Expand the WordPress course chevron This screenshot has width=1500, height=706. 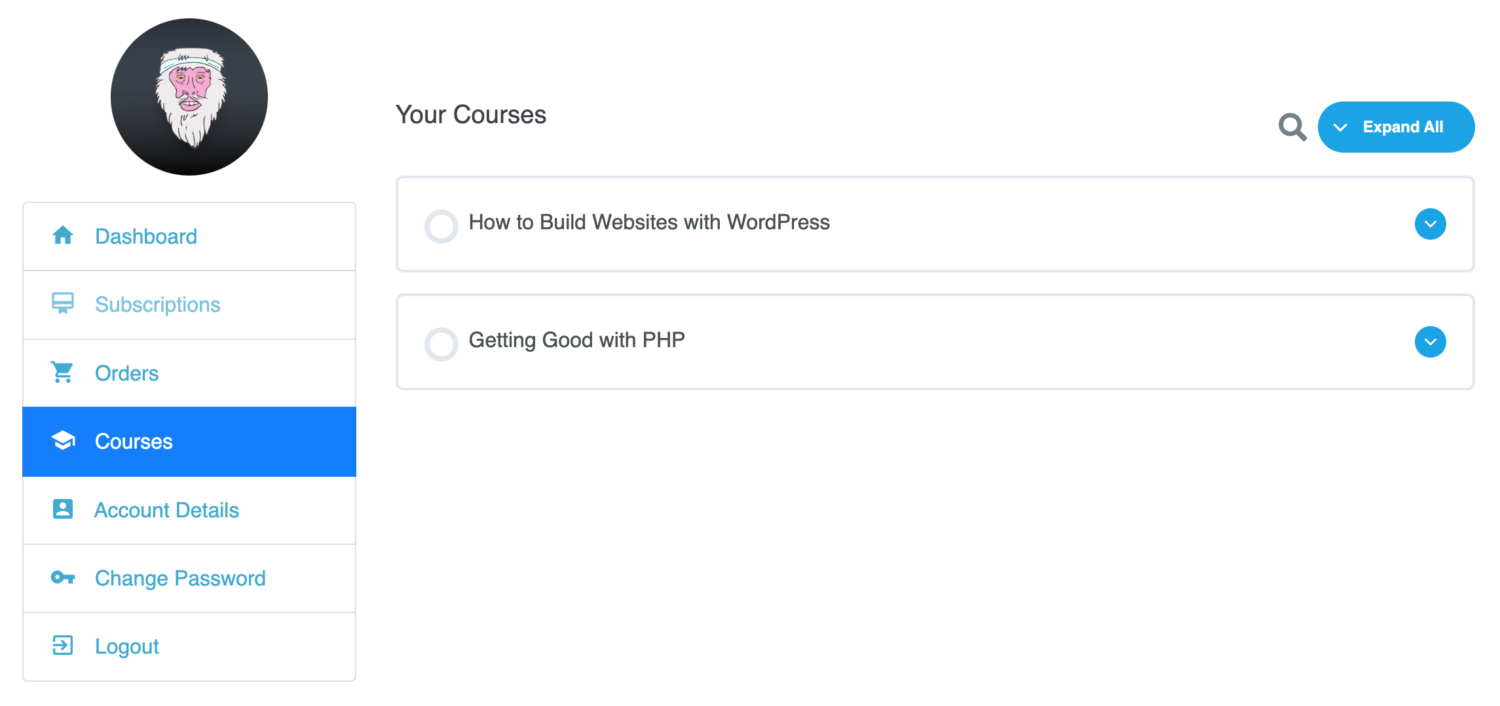click(1430, 224)
